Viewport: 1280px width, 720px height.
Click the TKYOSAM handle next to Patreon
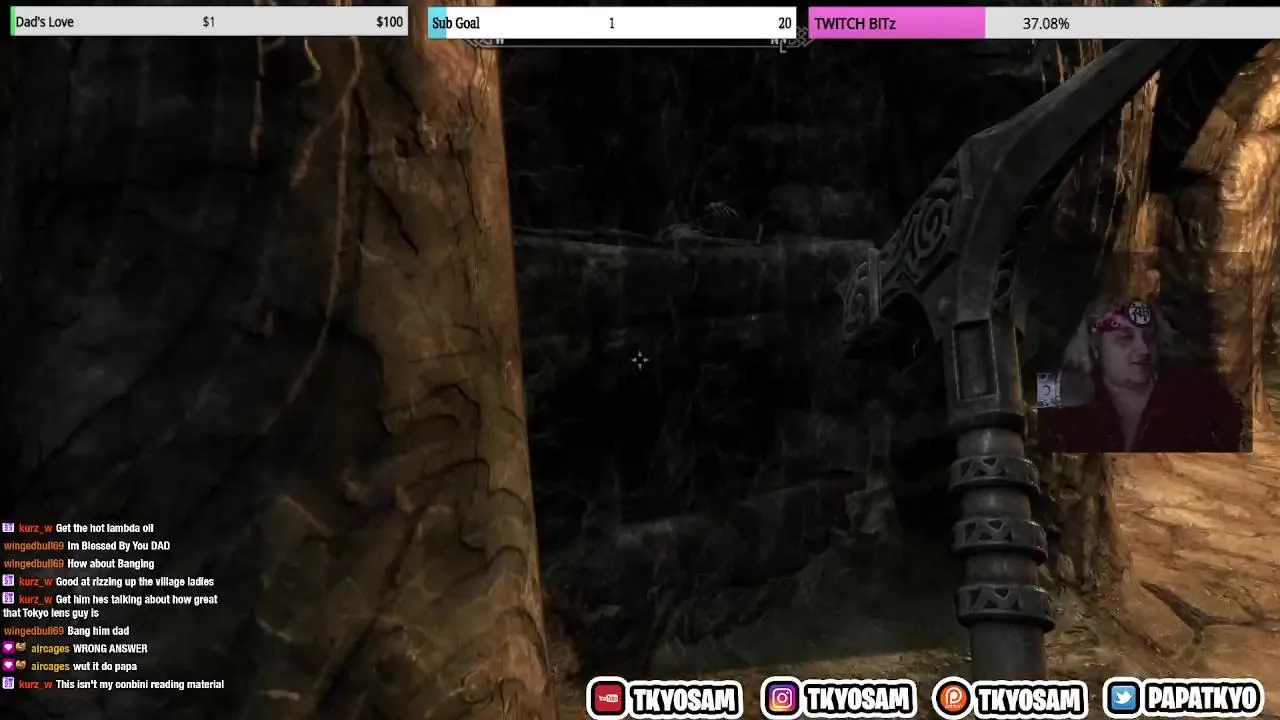click(x=1031, y=699)
